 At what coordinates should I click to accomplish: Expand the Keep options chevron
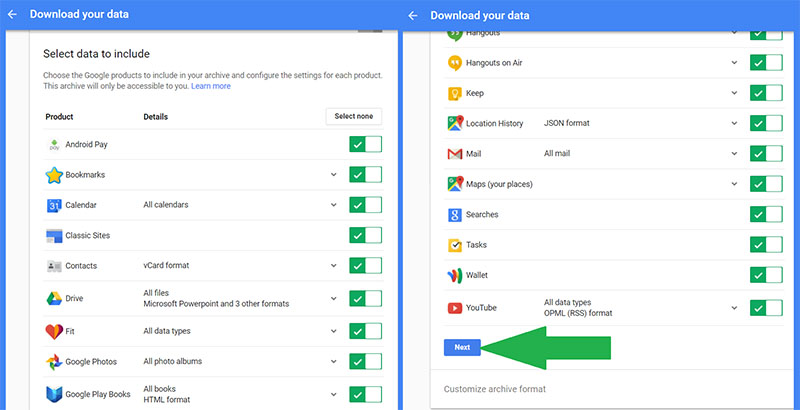pos(734,93)
